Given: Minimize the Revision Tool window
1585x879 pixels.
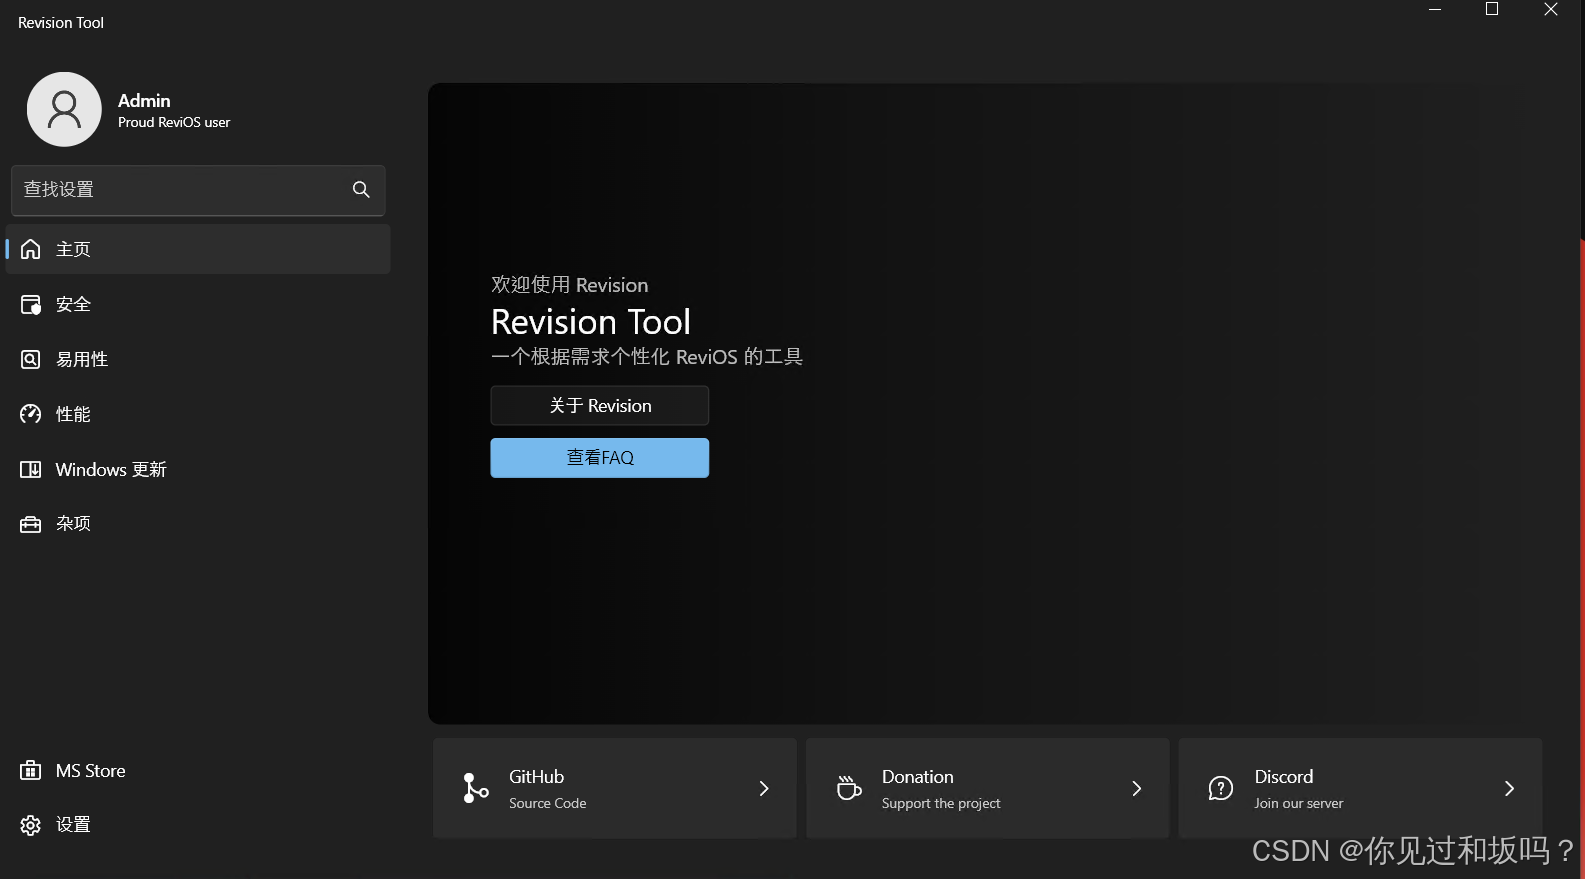Looking at the screenshot, I should (x=1435, y=9).
